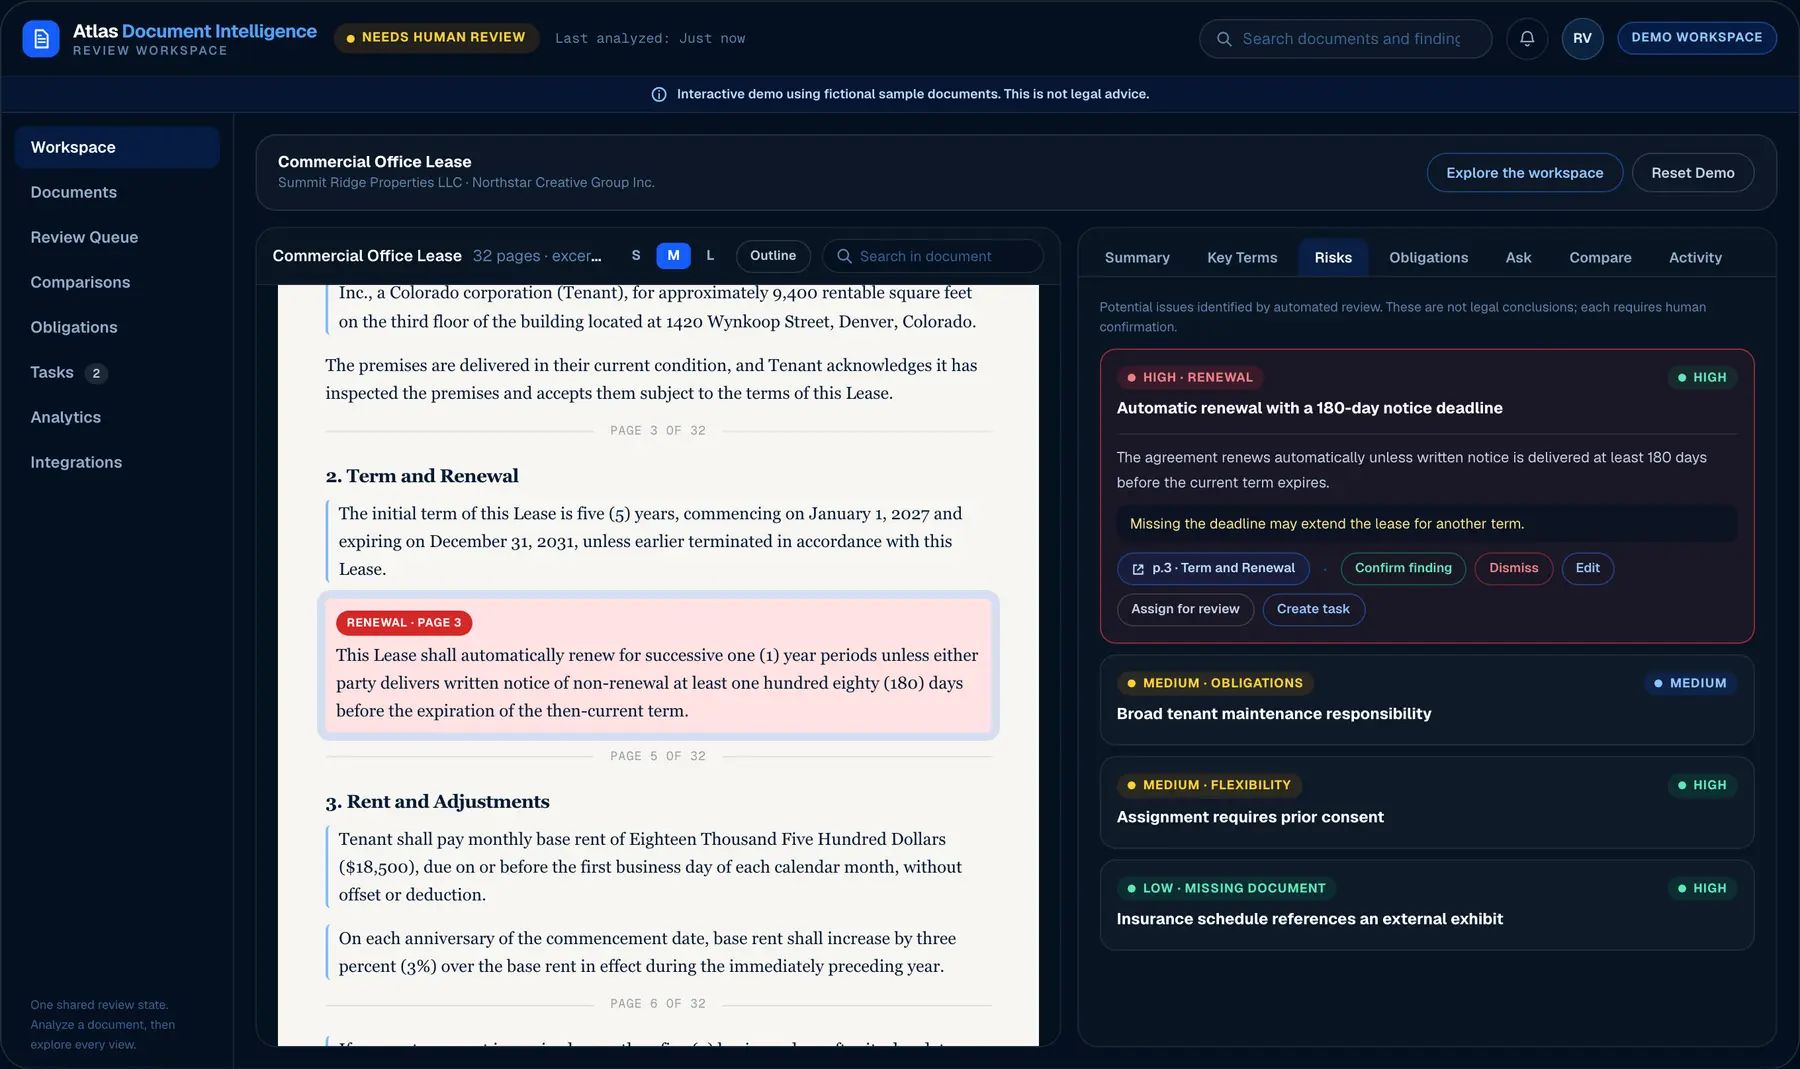Open the RV user avatar menu
The image size is (1800, 1069).
(x=1582, y=39)
